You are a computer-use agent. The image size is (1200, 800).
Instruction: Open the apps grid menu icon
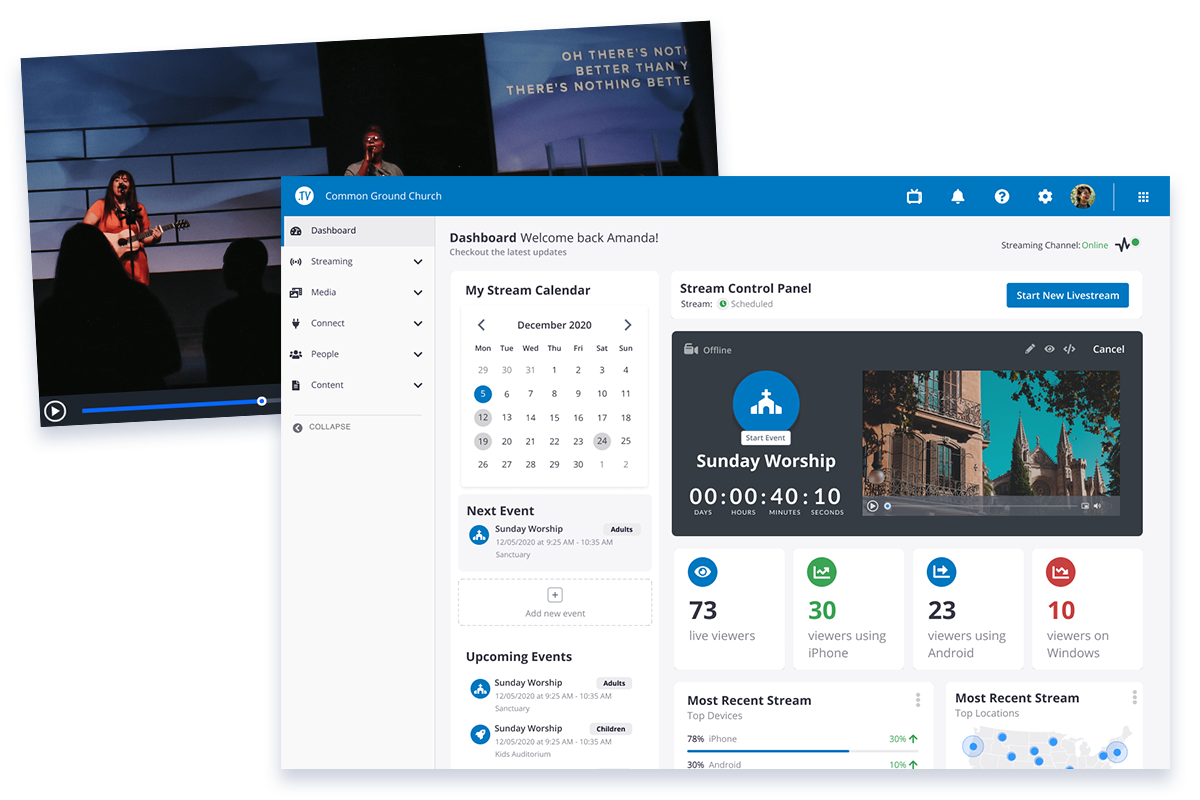pos(1143,197)
